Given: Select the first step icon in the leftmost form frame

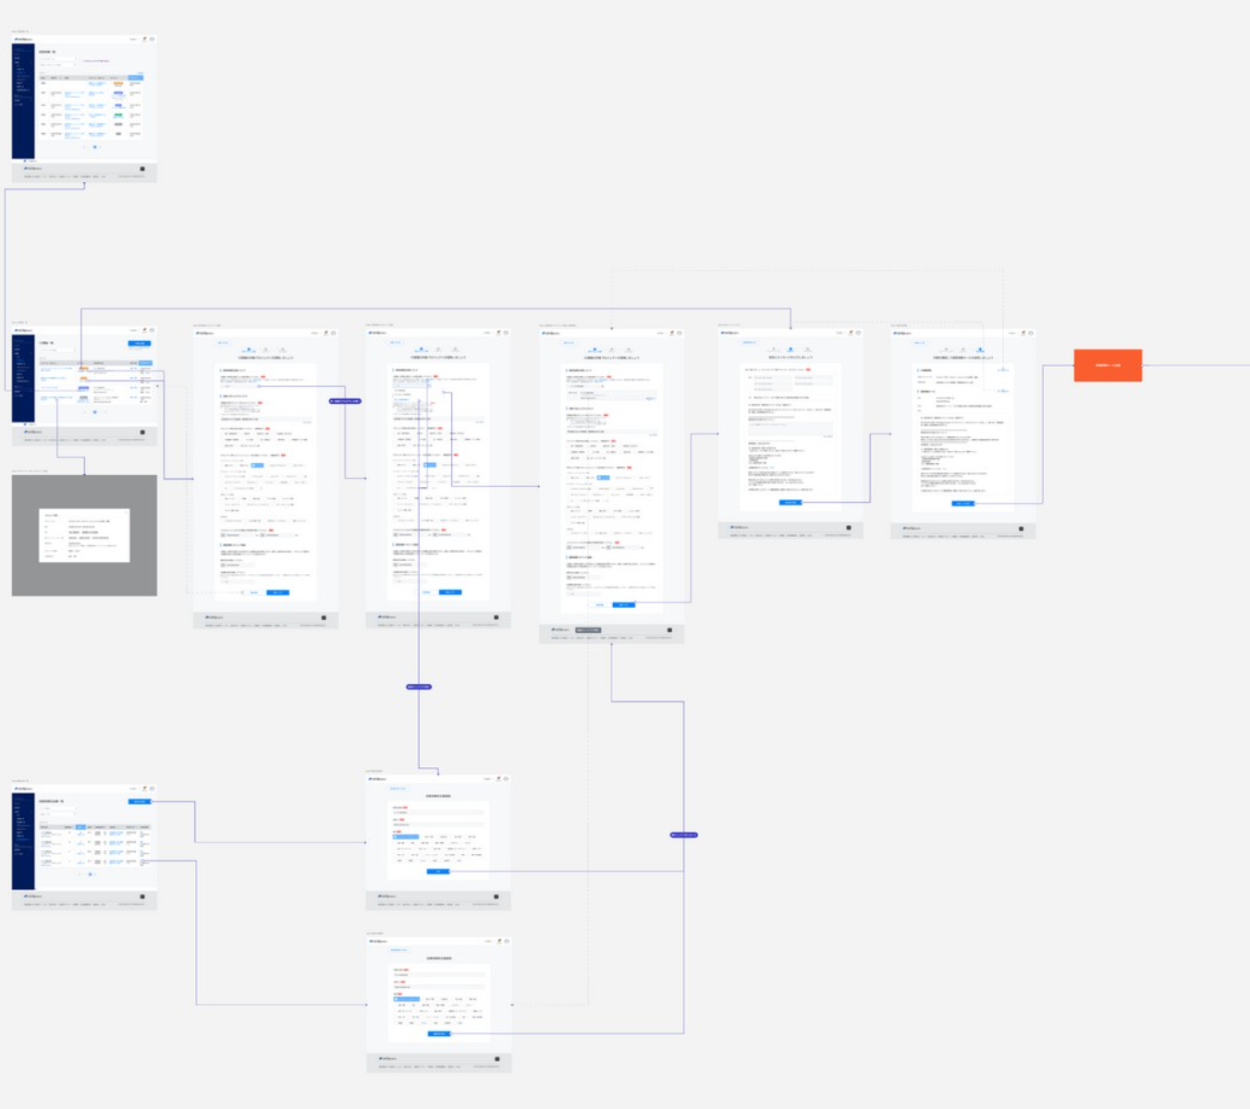Looking at the screenshot, I should [249, 350].
